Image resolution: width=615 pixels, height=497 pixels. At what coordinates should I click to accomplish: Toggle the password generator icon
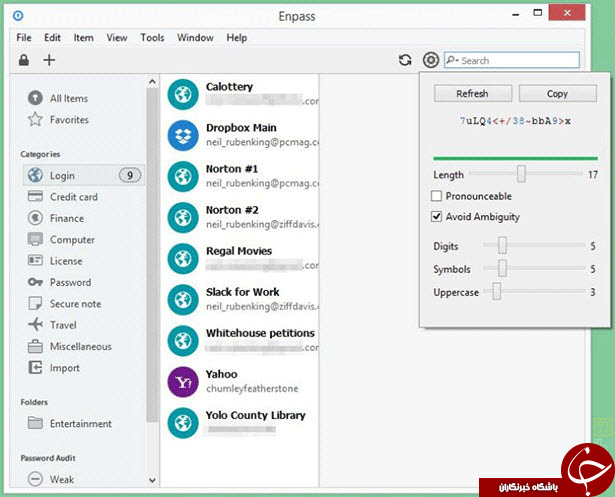click(x=431, y=60)
